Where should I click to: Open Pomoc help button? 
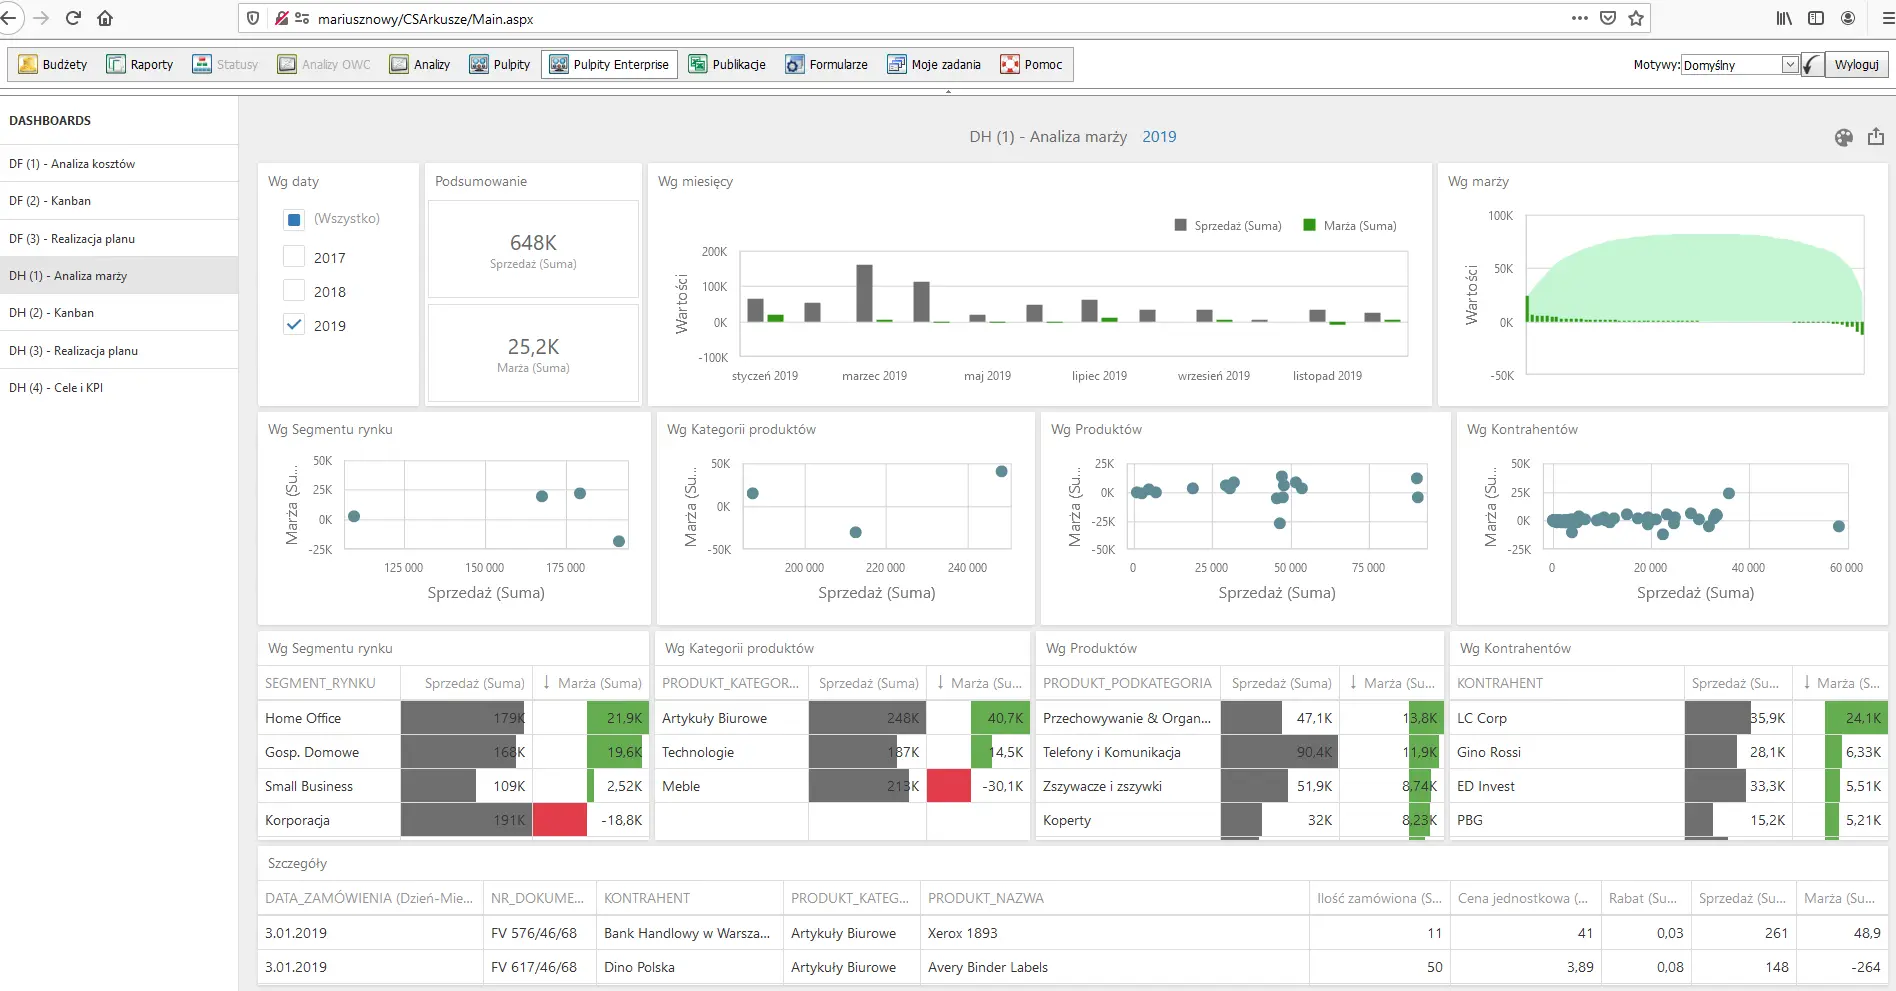coord(1033,64)
